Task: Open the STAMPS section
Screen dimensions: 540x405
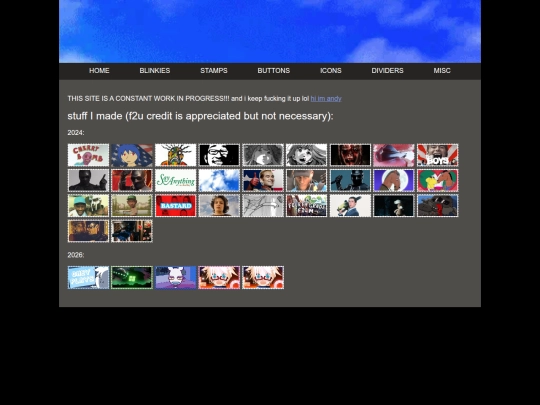Action: 214,71
